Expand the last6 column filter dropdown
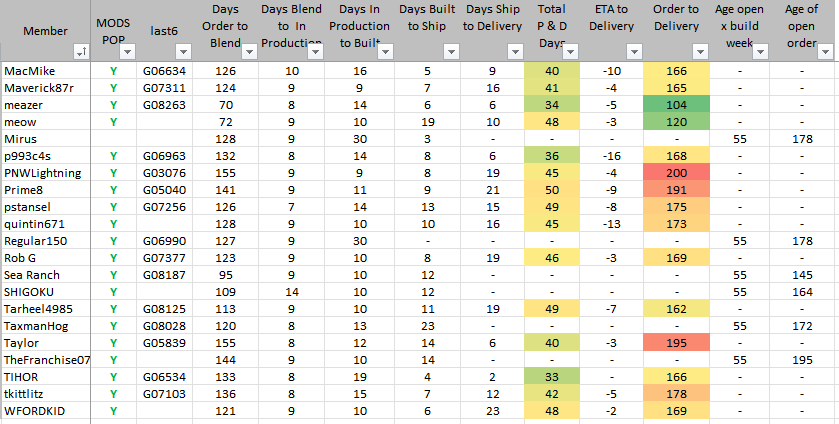 tap(184, 51)
